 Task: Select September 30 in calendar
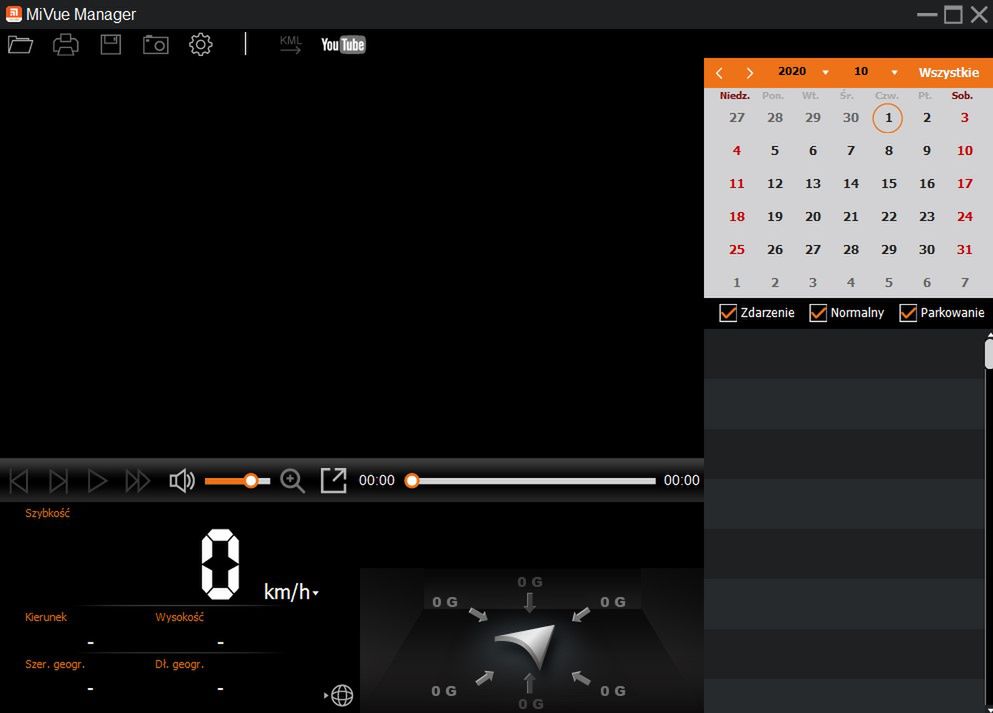[851, 118]
